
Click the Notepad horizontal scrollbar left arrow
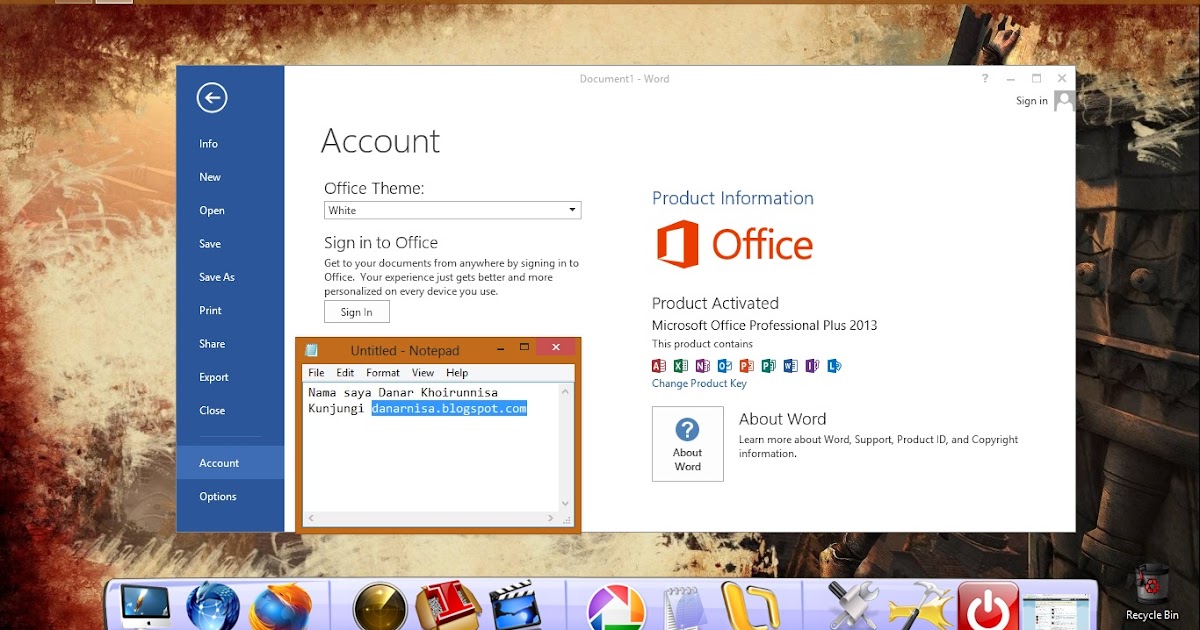pos(311,518)
